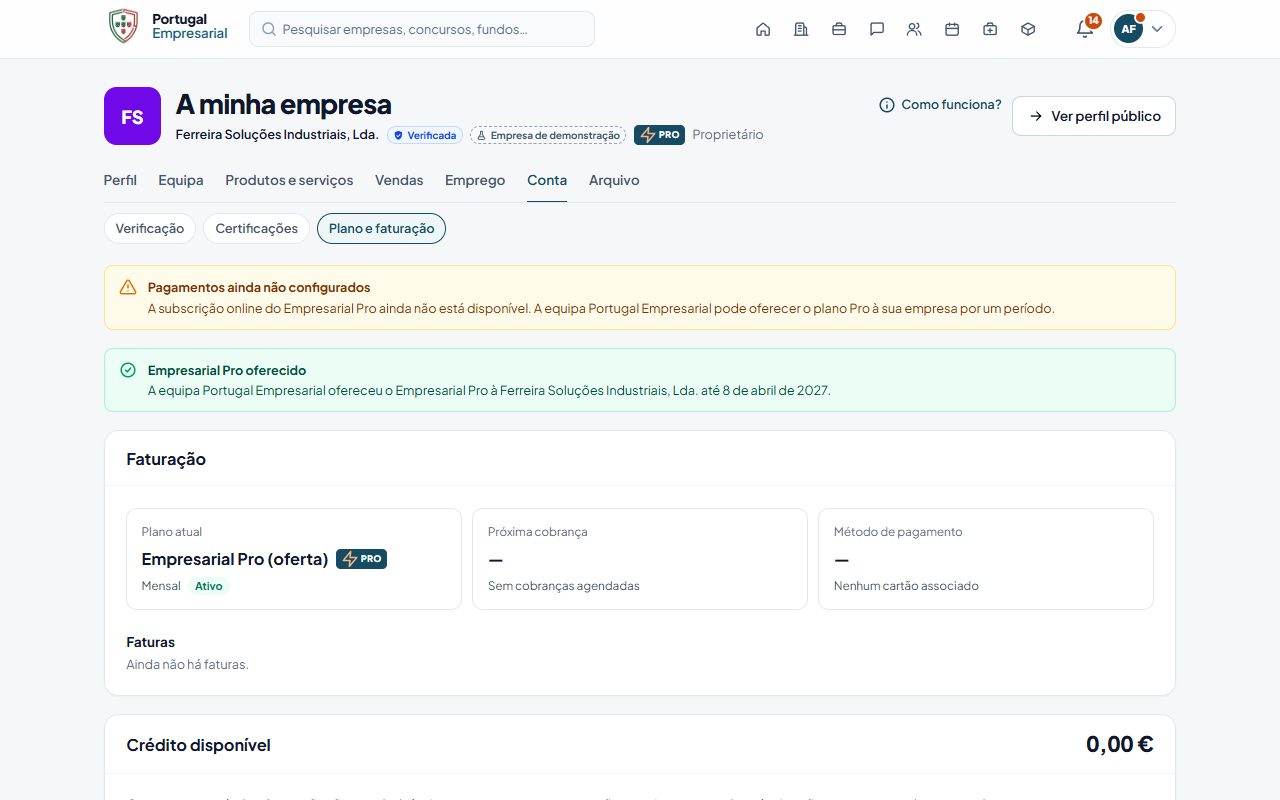Open the calendar icon in the top navigation
This screenshot has height=800, width=1280.
(952, 29)
